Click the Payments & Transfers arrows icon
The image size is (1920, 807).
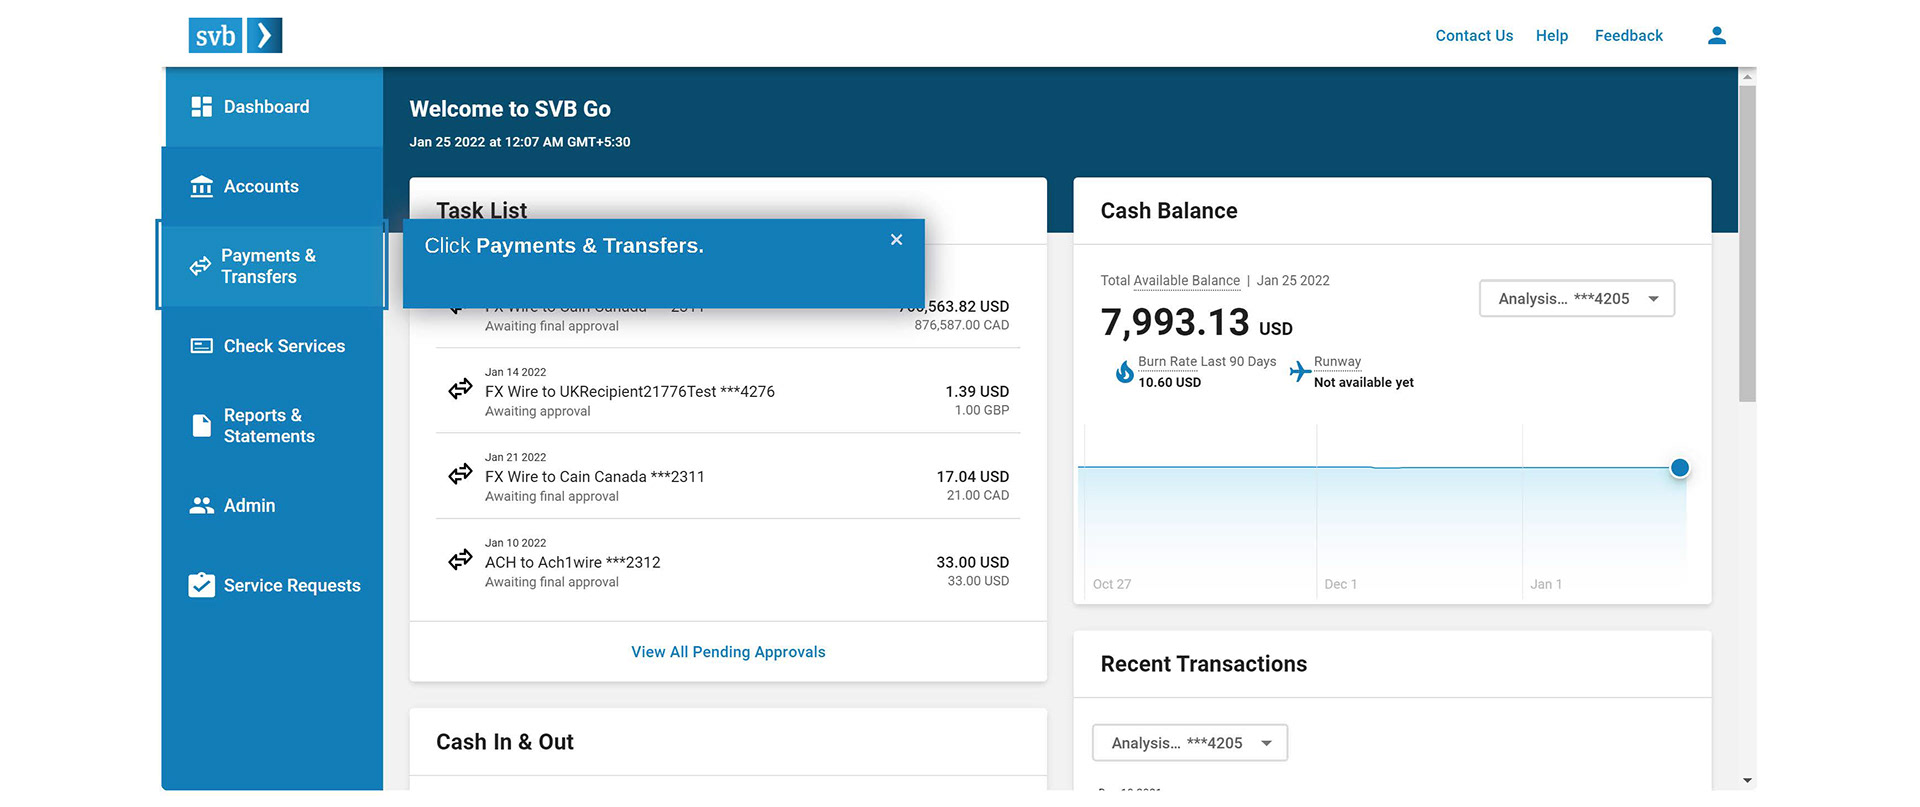coord(200,266)
